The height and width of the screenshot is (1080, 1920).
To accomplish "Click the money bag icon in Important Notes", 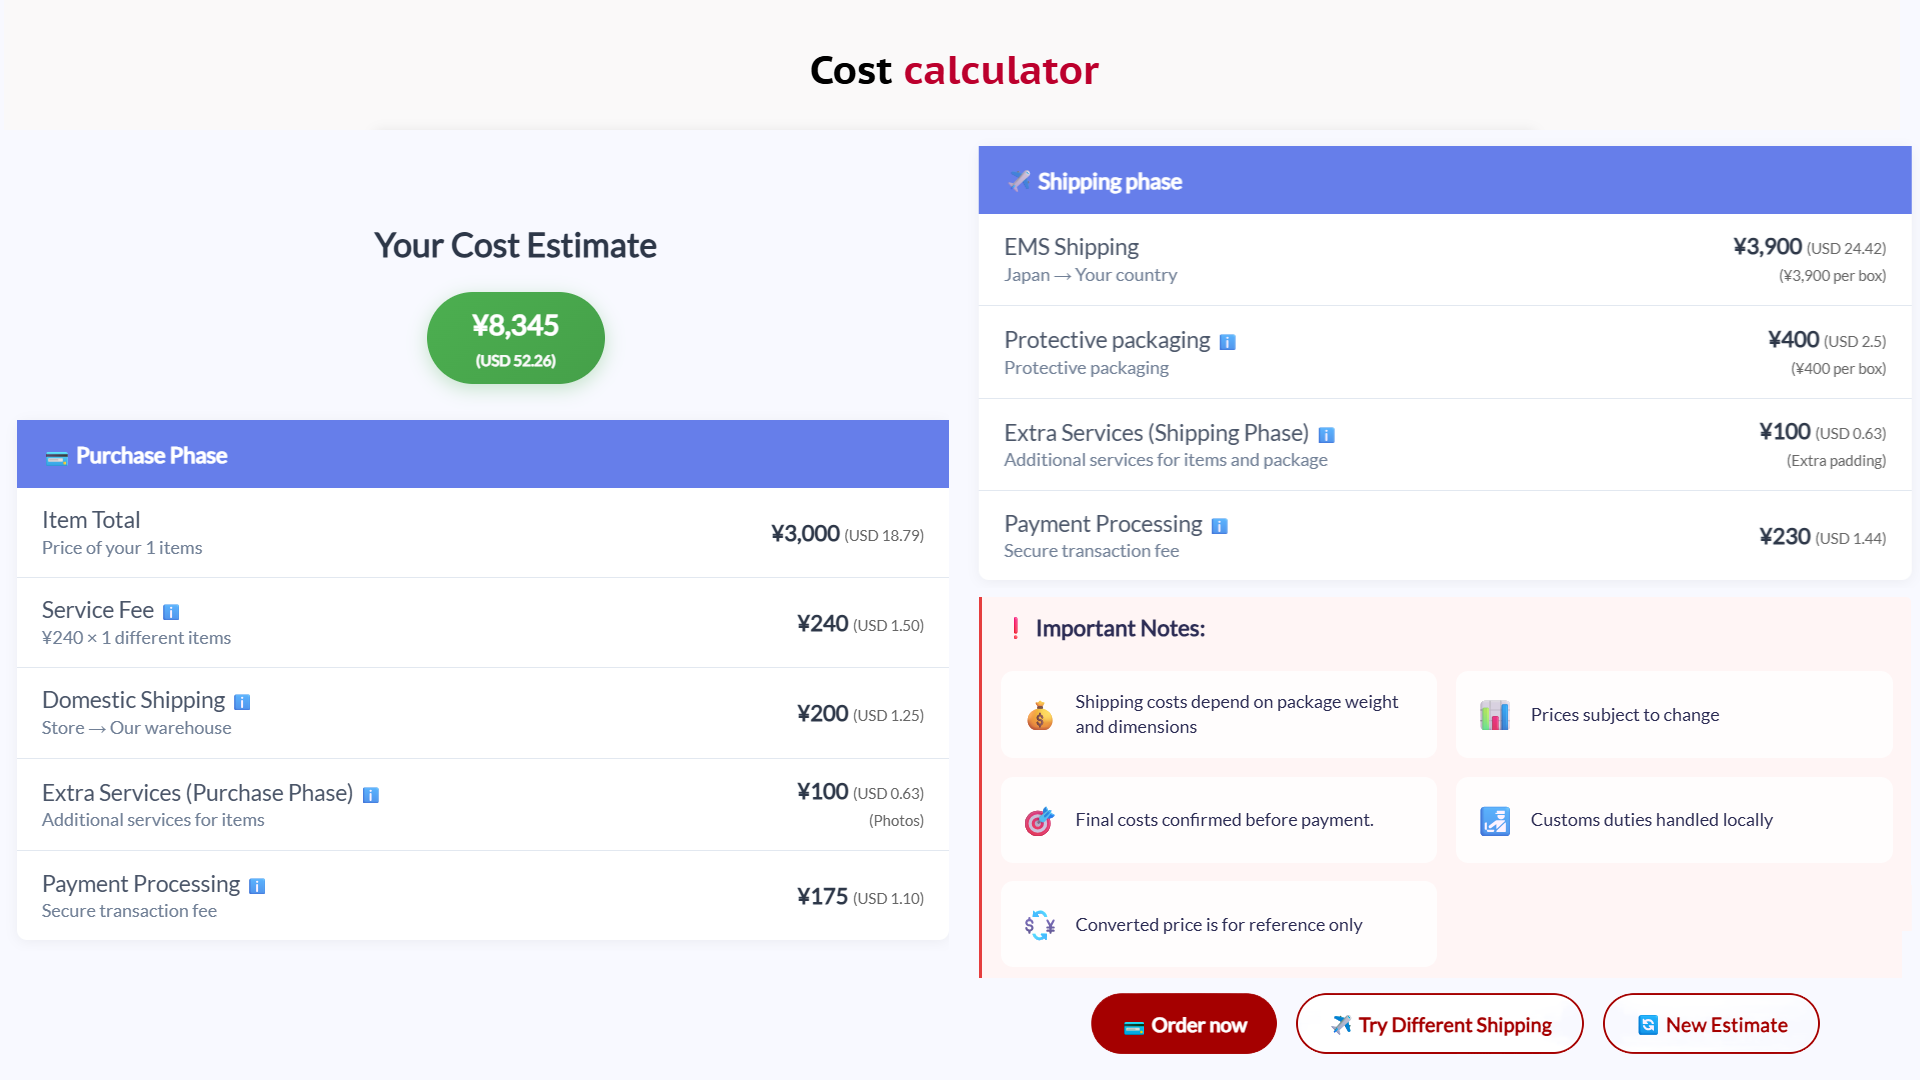I will 1039,714.
